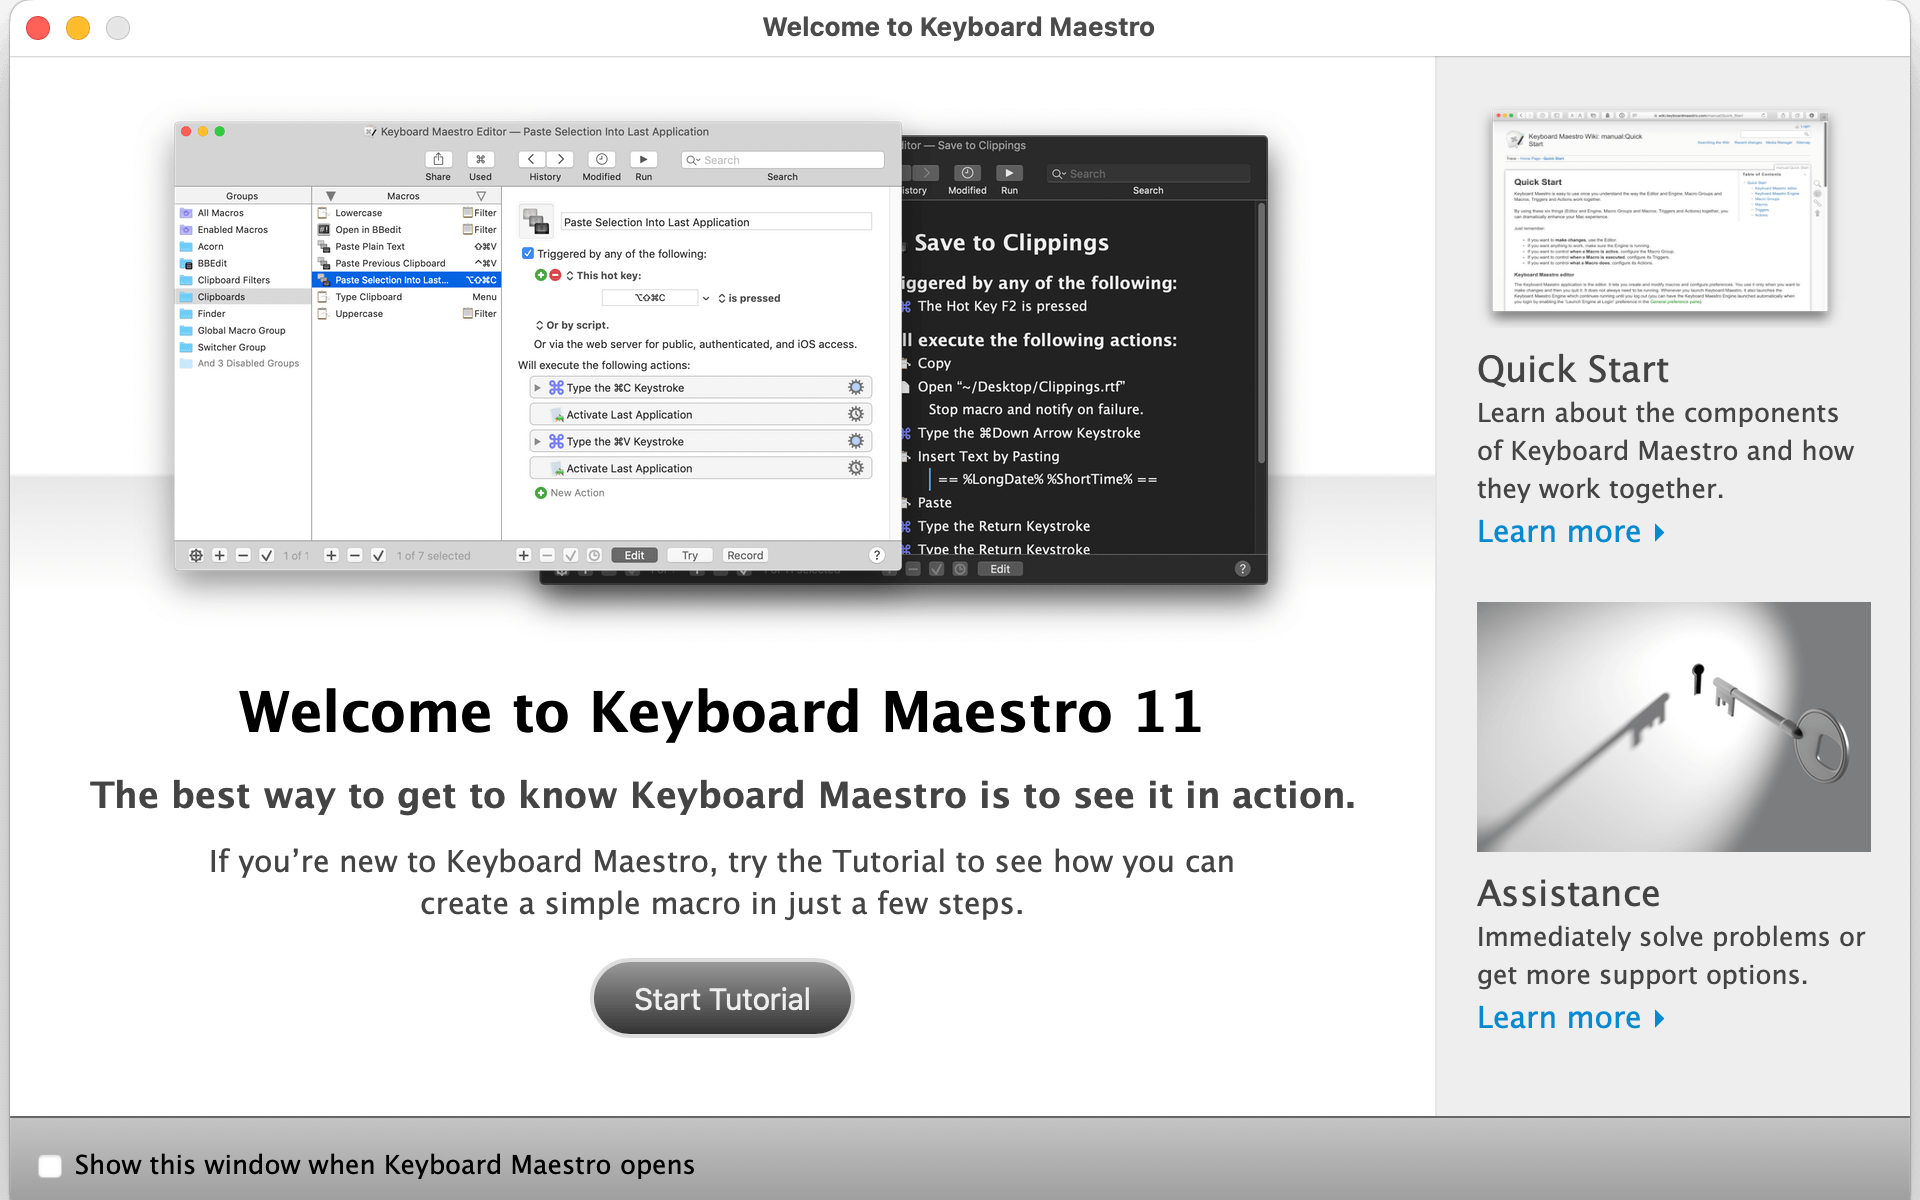Click the Assistance heading text

point(1568,893)
